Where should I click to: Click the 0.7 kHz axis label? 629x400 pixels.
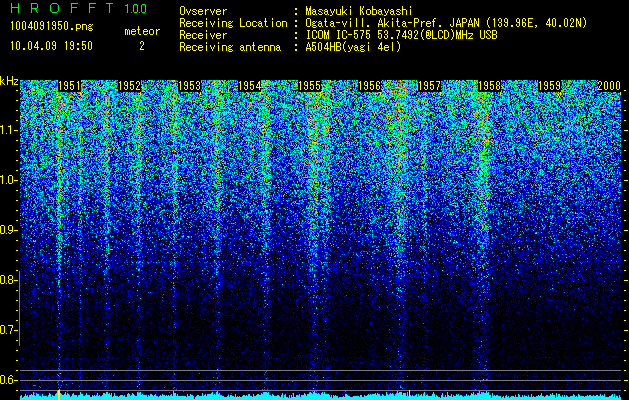tap(8, 330)
